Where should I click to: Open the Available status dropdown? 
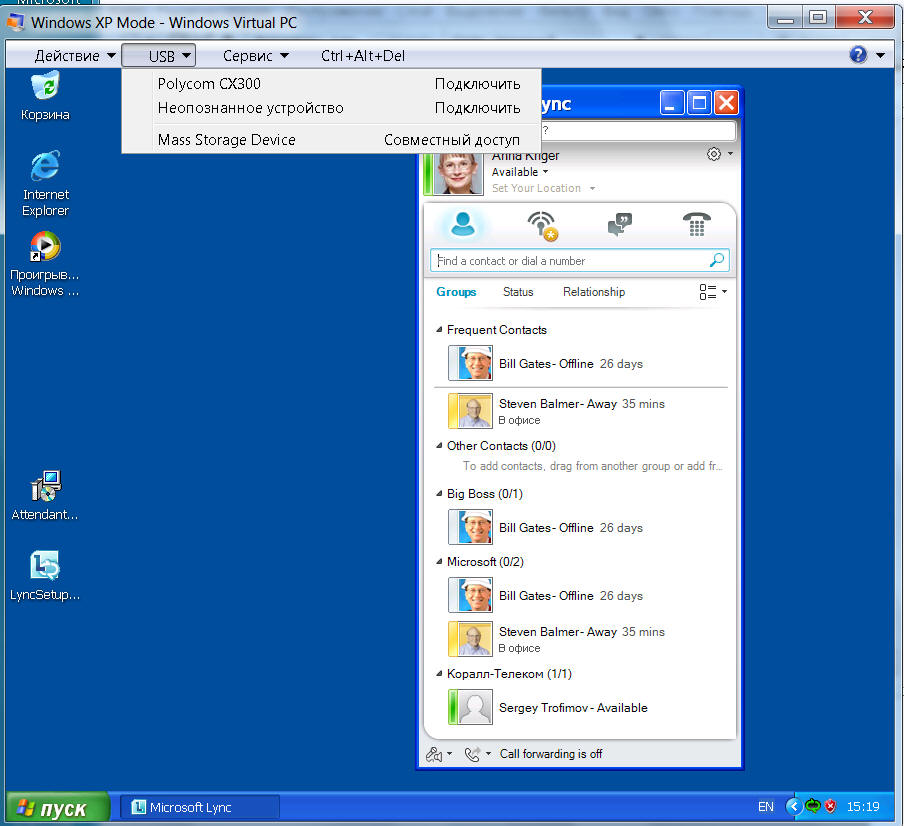point(519,172)
